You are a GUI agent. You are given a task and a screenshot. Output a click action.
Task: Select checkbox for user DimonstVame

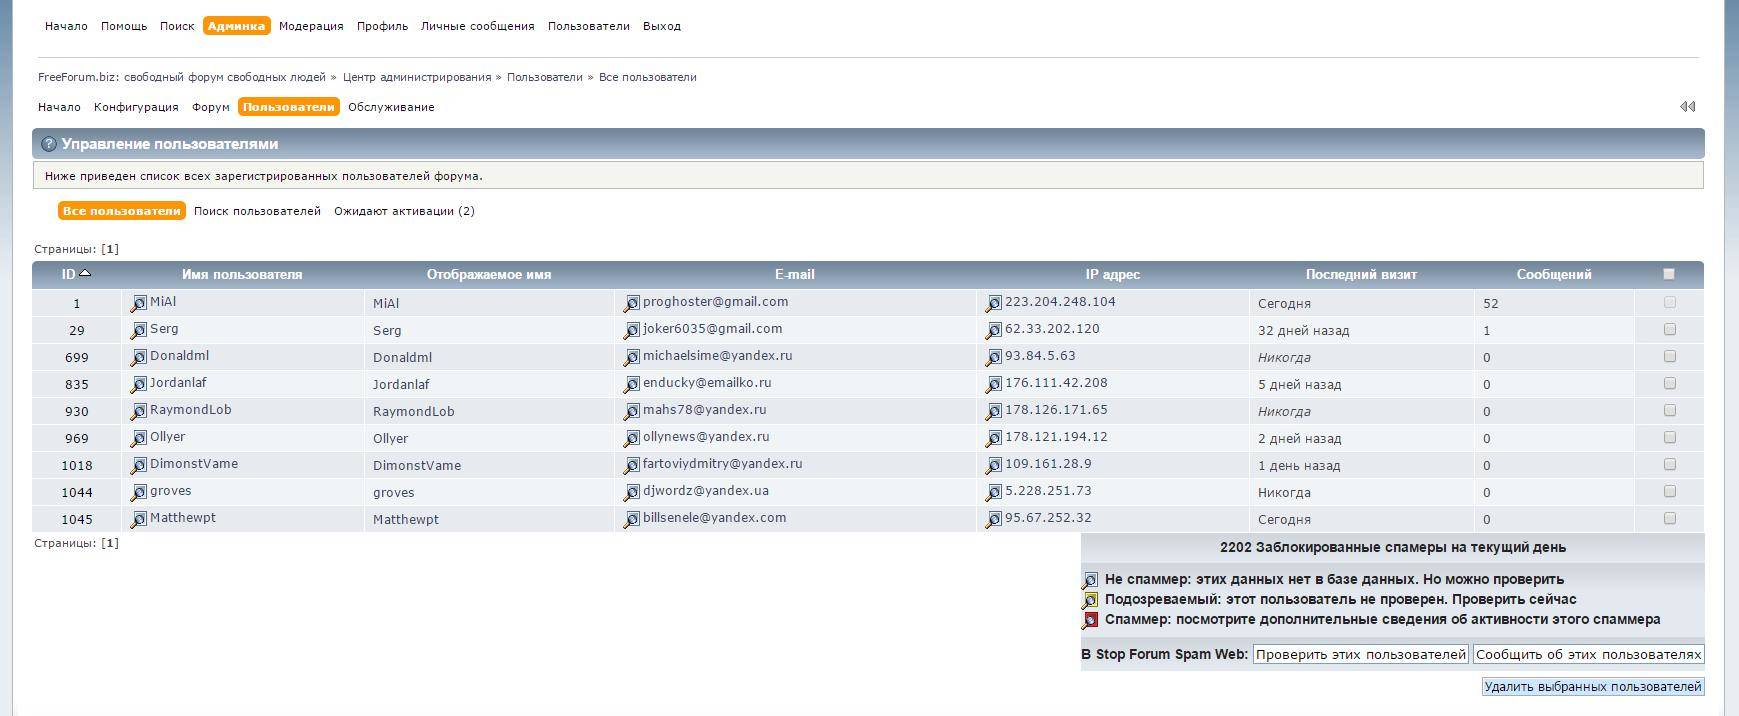[1669, 464]
